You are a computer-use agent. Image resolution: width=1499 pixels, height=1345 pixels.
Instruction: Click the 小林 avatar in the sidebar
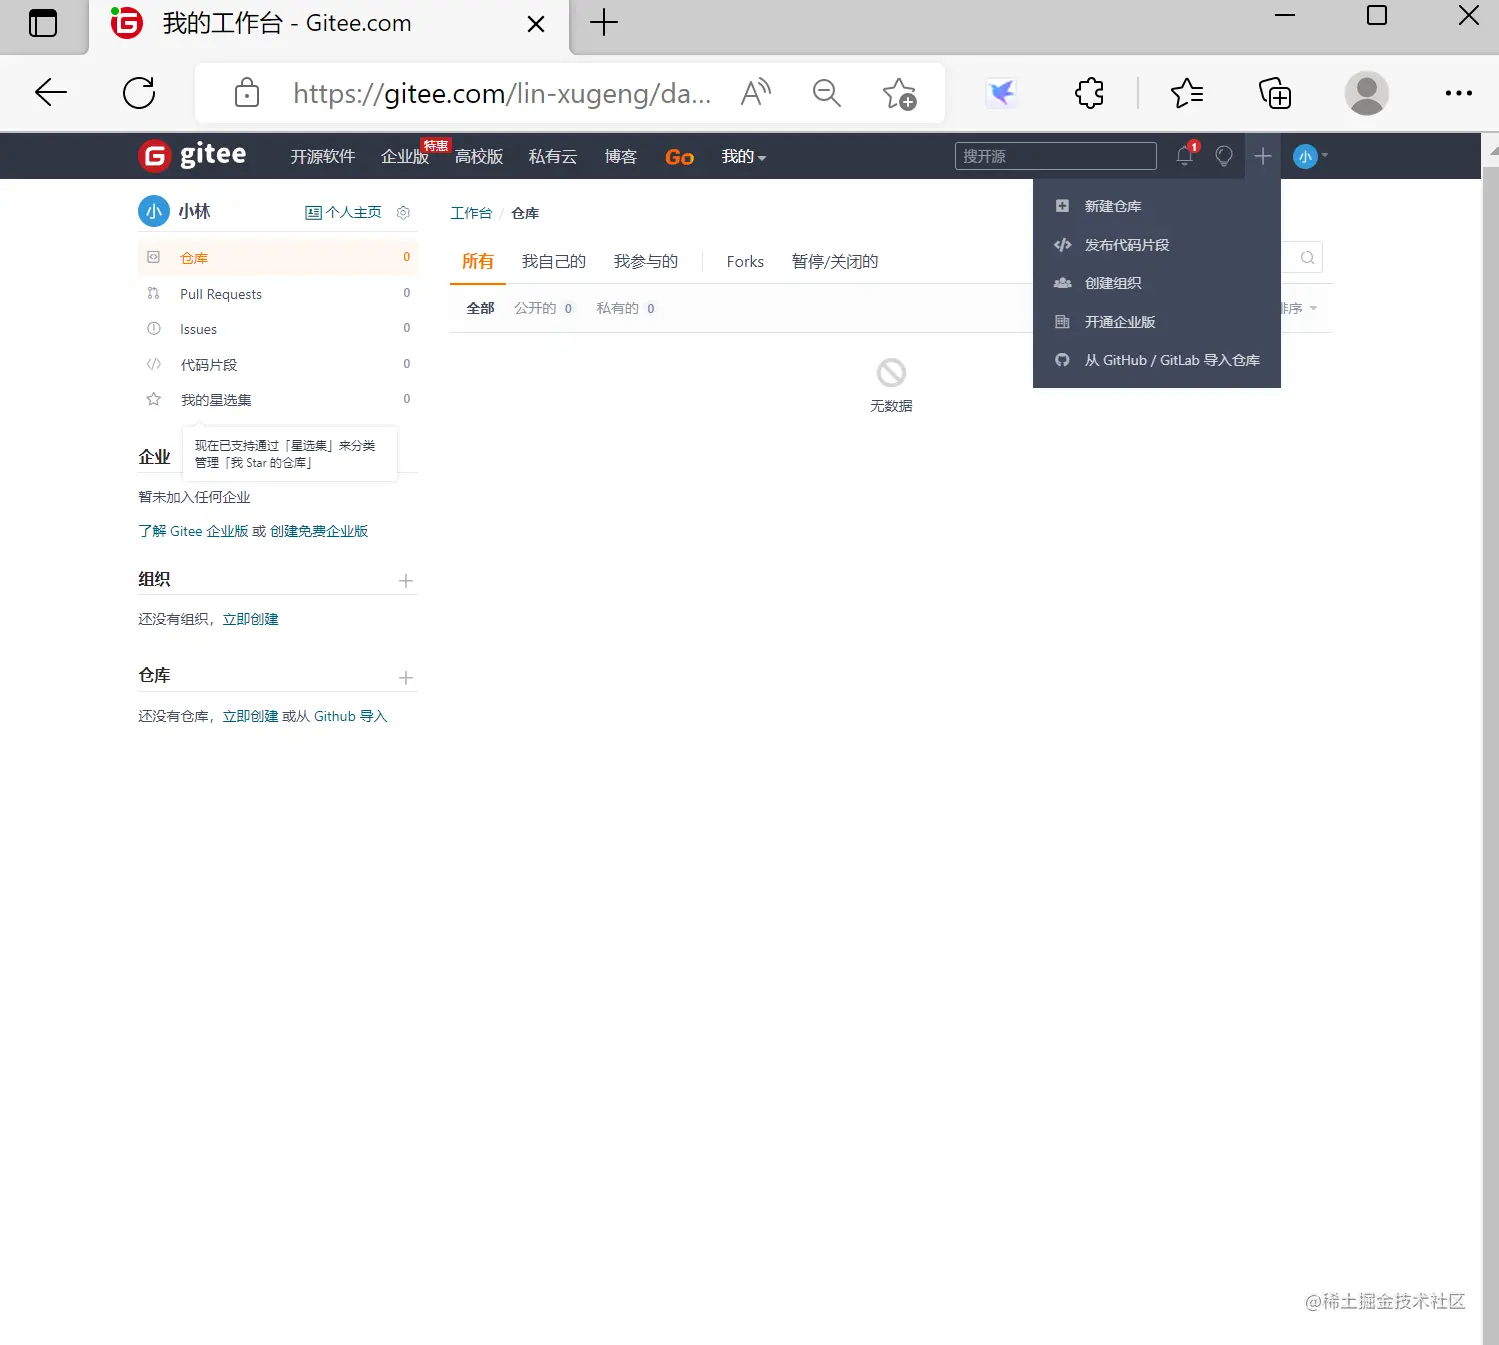tap(153, 211)
